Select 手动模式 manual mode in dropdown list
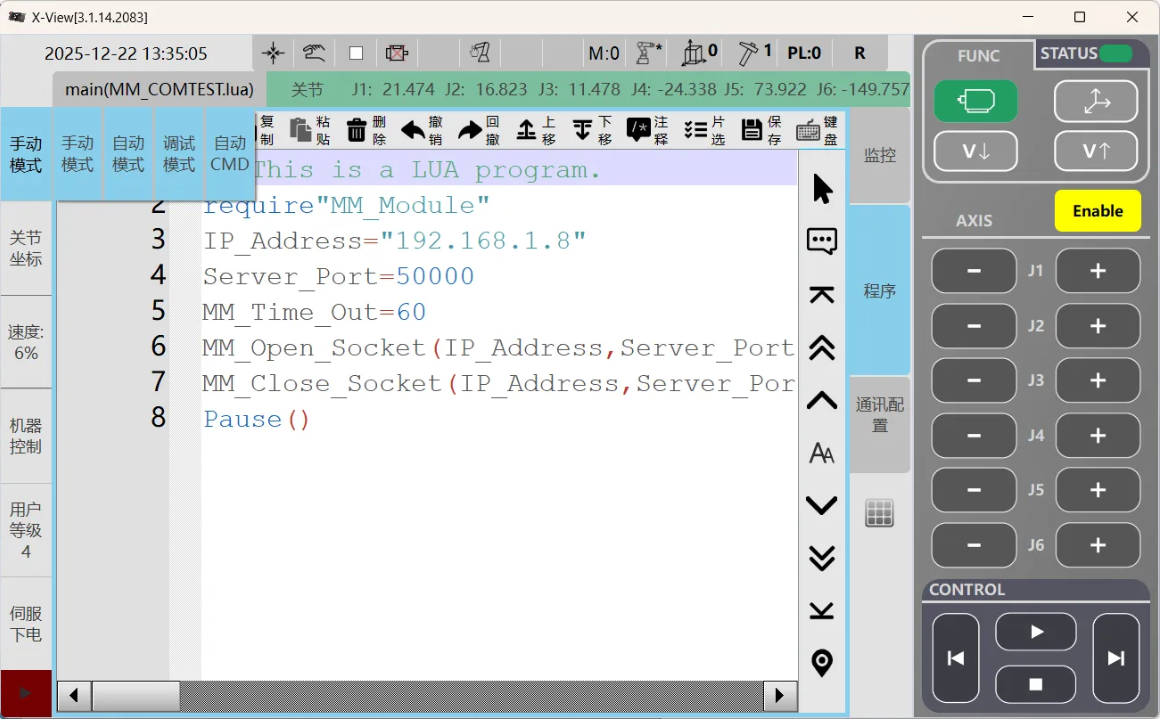1160x719 pixels. (78, 154)
